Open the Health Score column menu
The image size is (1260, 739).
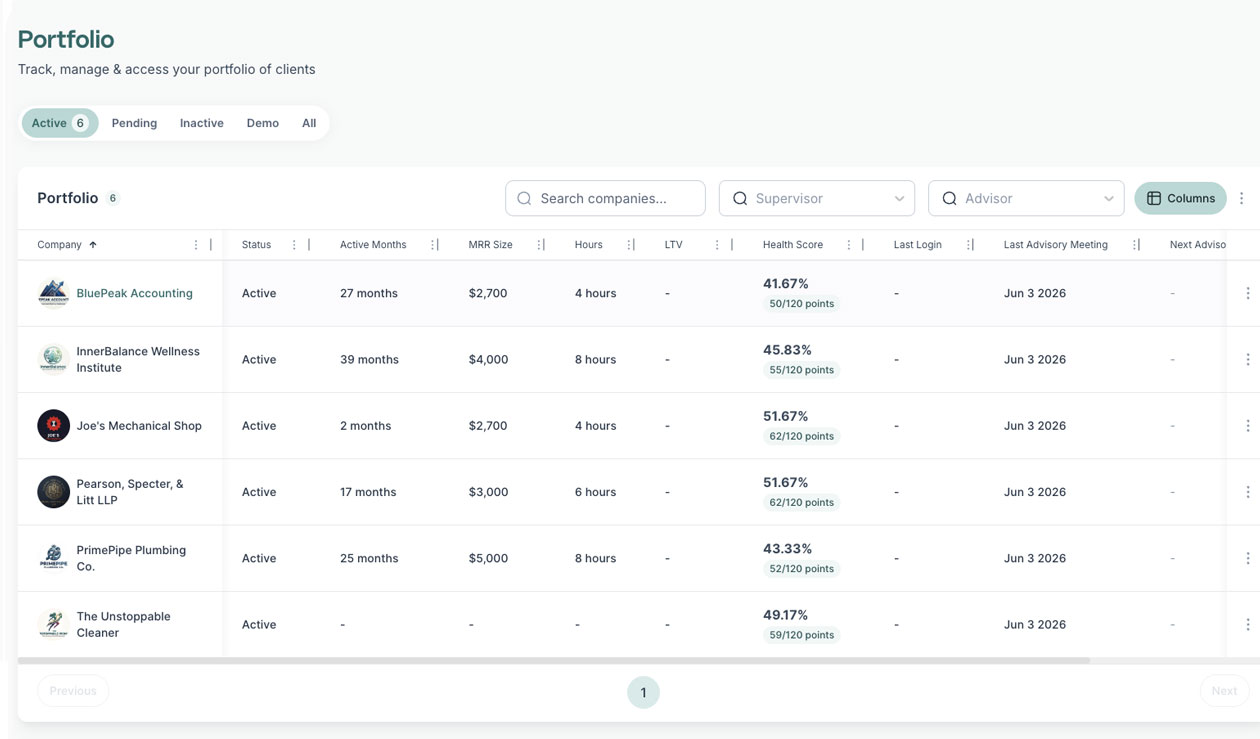pyautogui.click(x=849, y=245)
